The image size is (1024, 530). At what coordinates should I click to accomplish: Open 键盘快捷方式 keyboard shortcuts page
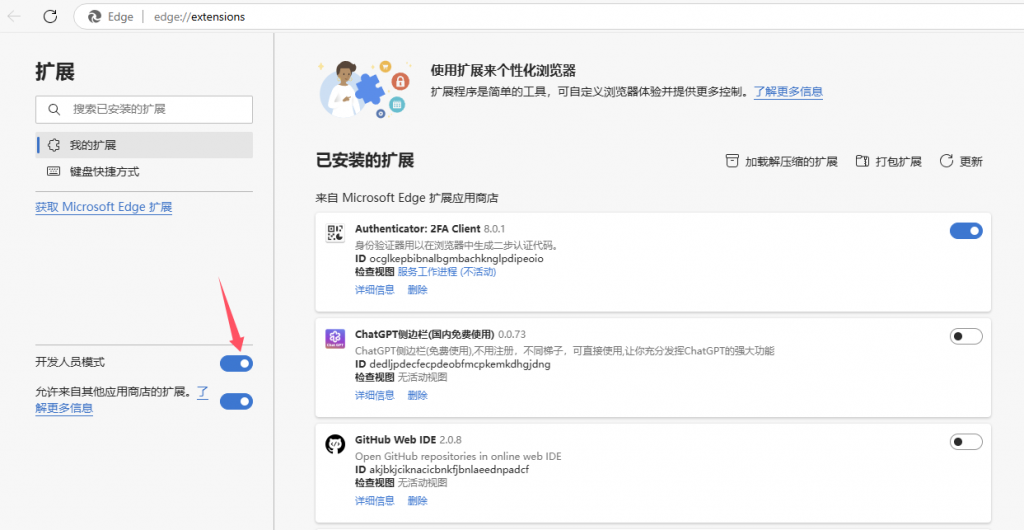104,172
